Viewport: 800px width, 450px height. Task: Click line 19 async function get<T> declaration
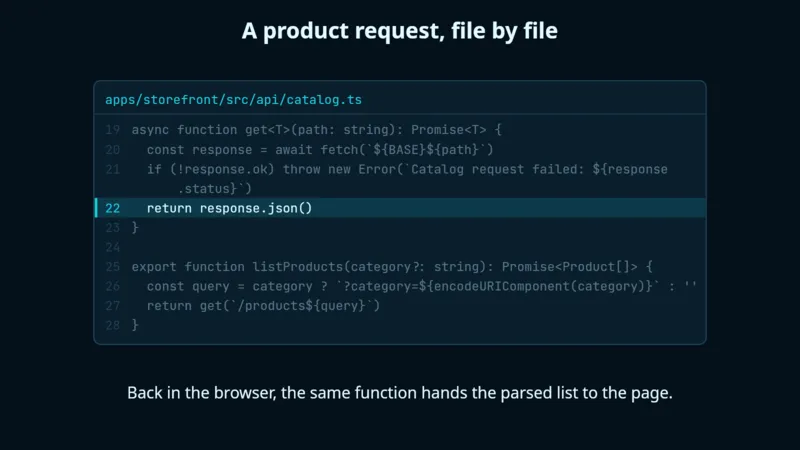316,130
